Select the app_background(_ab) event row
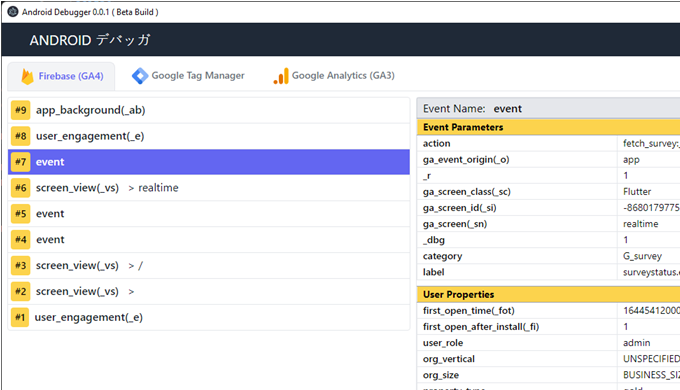The height and width of the screenshot is (390, 680). pos(209,110)
